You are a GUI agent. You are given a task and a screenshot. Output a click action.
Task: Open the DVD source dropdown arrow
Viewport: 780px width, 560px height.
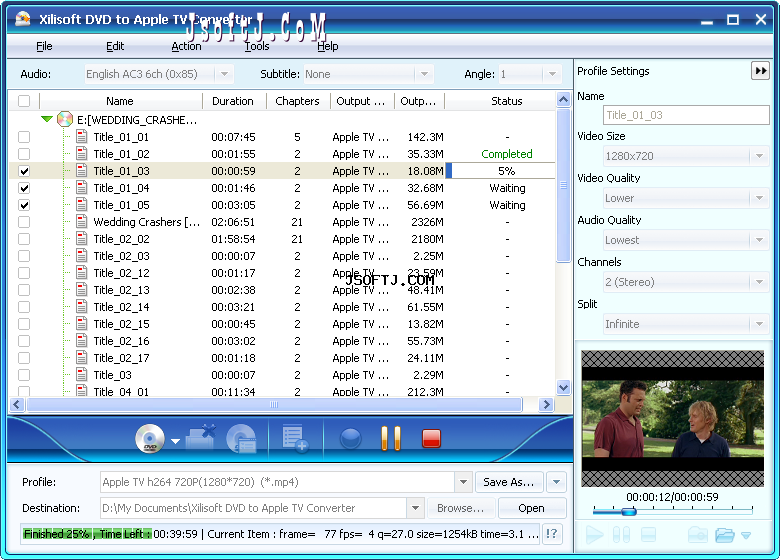point(175,441)
